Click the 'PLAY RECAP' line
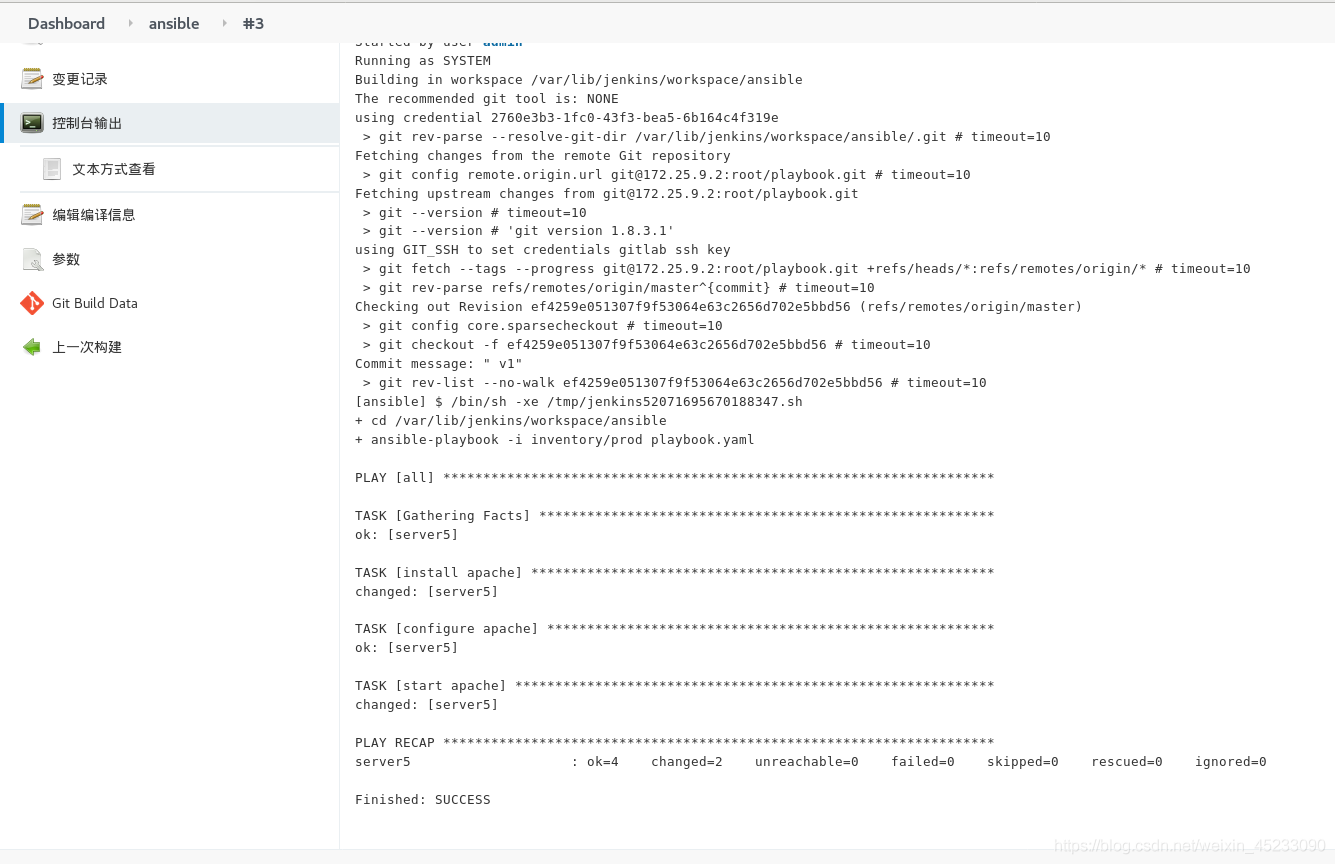Screen dimensions: 1335x864 (674, 743)
